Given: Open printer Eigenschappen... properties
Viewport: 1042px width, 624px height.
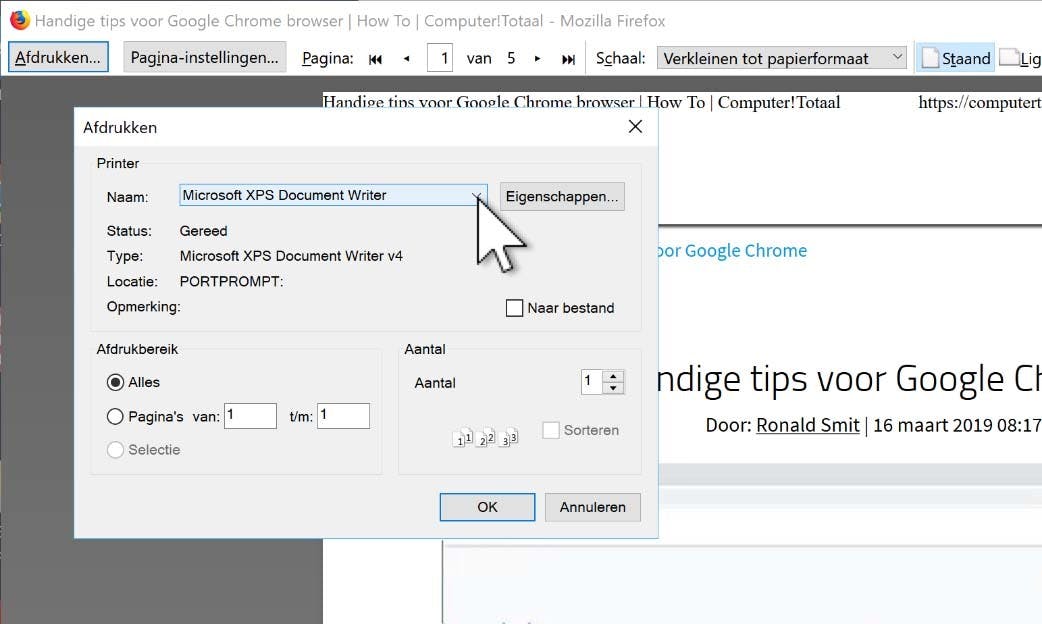Looking at the screenshot, I should (562, 197).
